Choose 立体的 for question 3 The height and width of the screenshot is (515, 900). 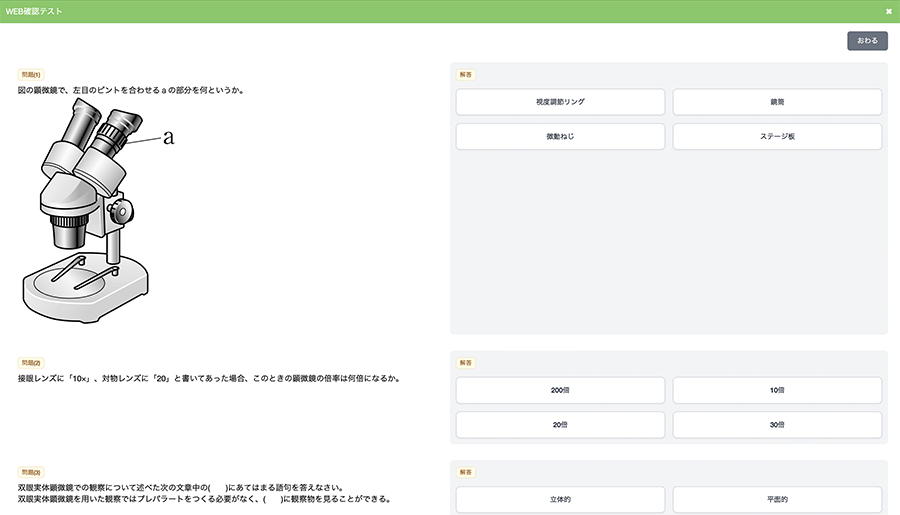pyautogui.click(x=560, y=499)
